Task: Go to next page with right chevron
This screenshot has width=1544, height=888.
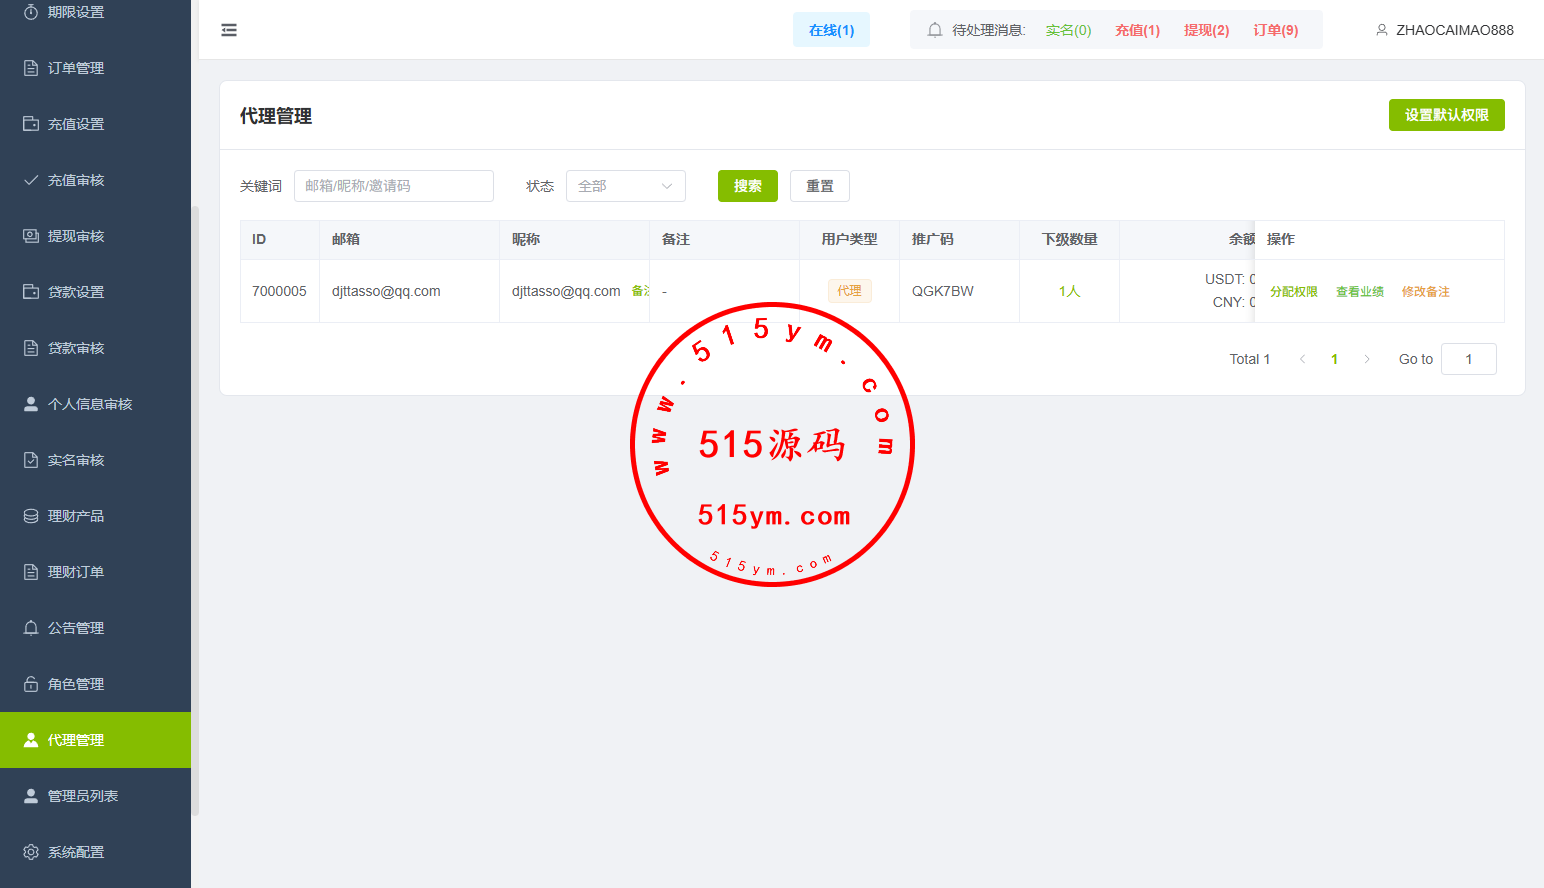Action: pyautogui.click(x=1367, y=359)
